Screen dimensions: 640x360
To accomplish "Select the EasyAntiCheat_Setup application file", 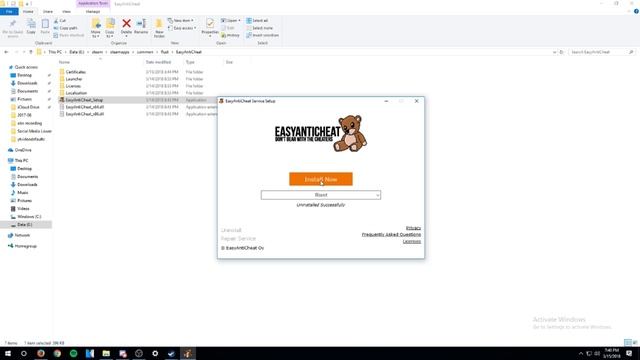I will coord(84,100).
